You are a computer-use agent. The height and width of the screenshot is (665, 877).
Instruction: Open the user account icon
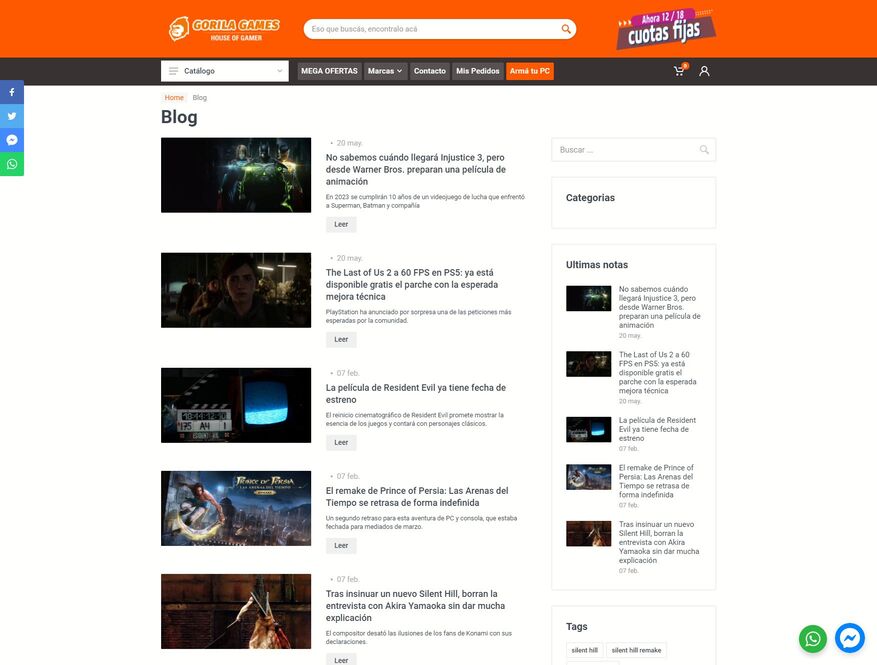coord(704,71)
